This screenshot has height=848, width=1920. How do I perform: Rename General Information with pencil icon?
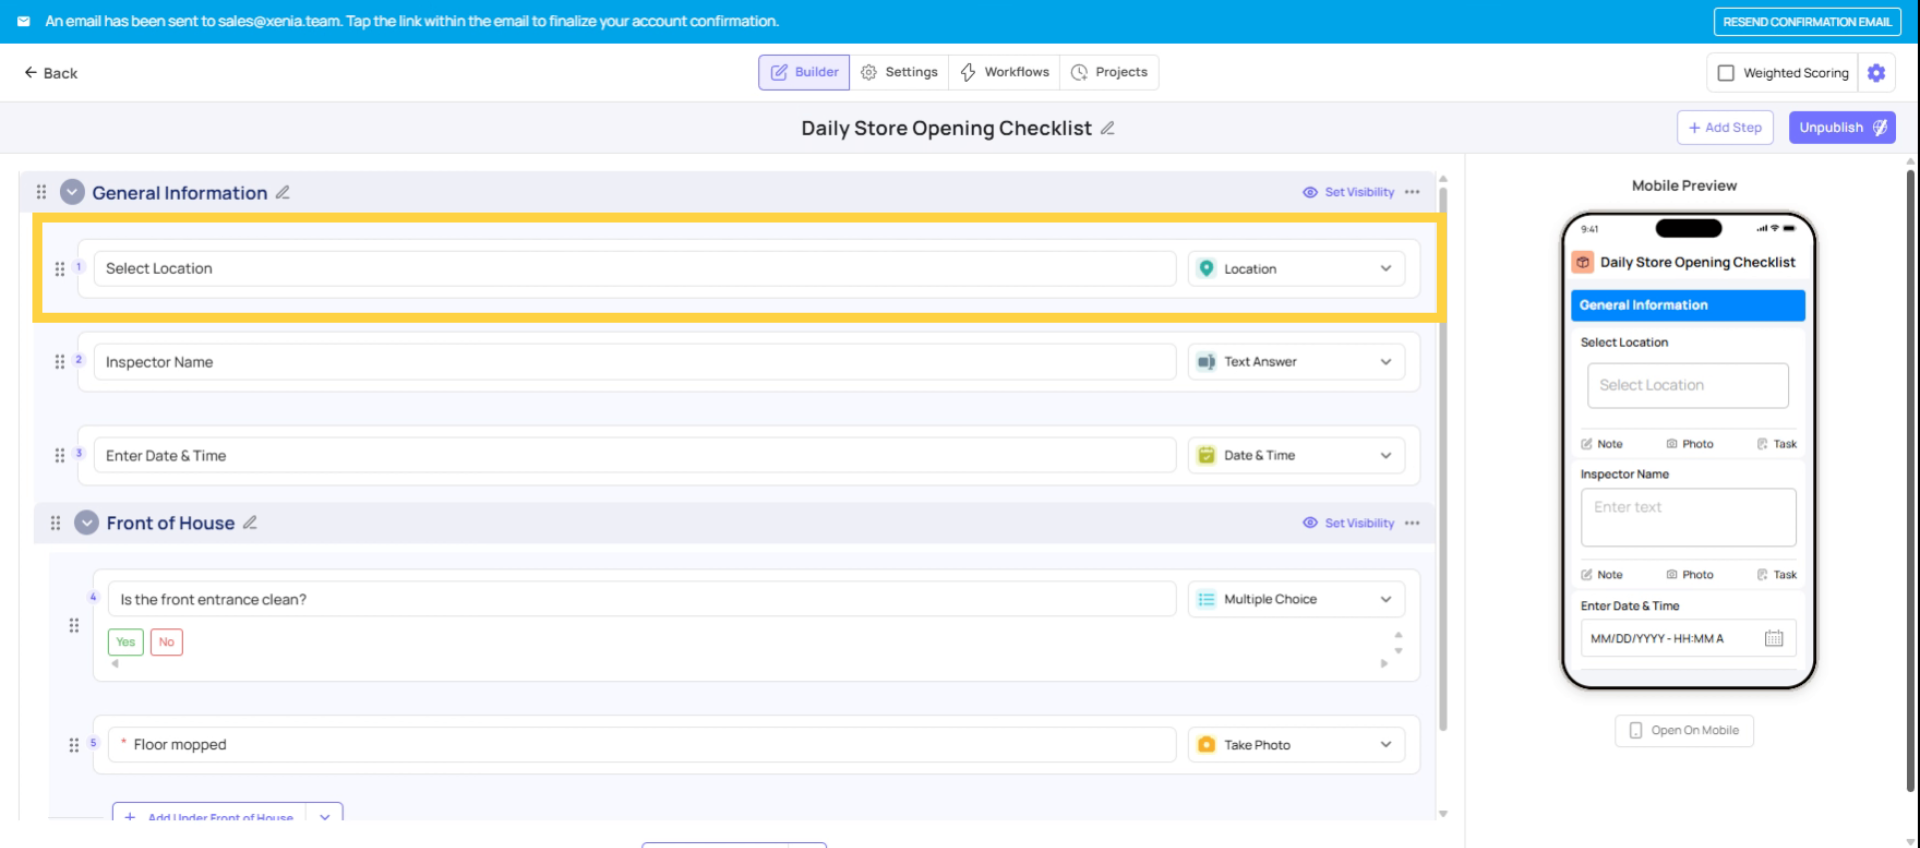(283, 192)
